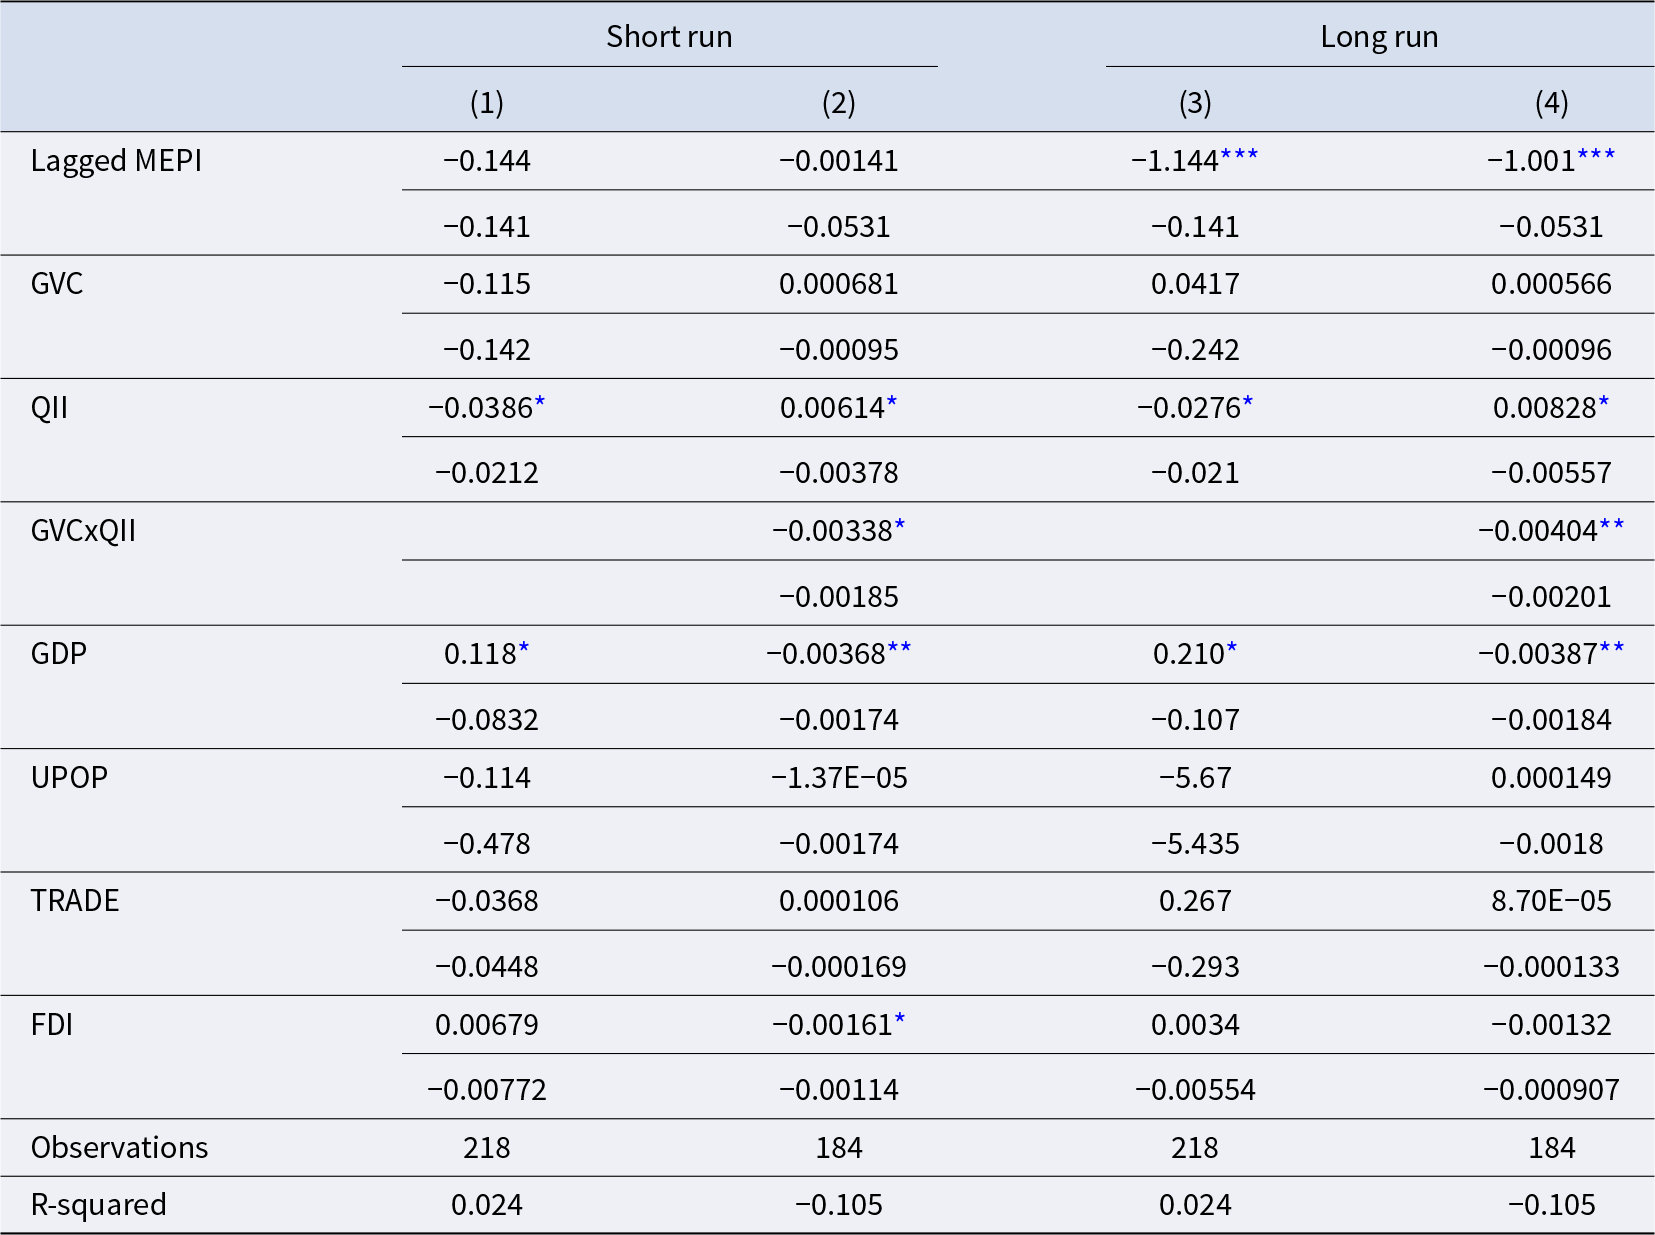Select the "UPOP" row label
This screenshot has width=1655, height=1235.
[x=69, y=777]
